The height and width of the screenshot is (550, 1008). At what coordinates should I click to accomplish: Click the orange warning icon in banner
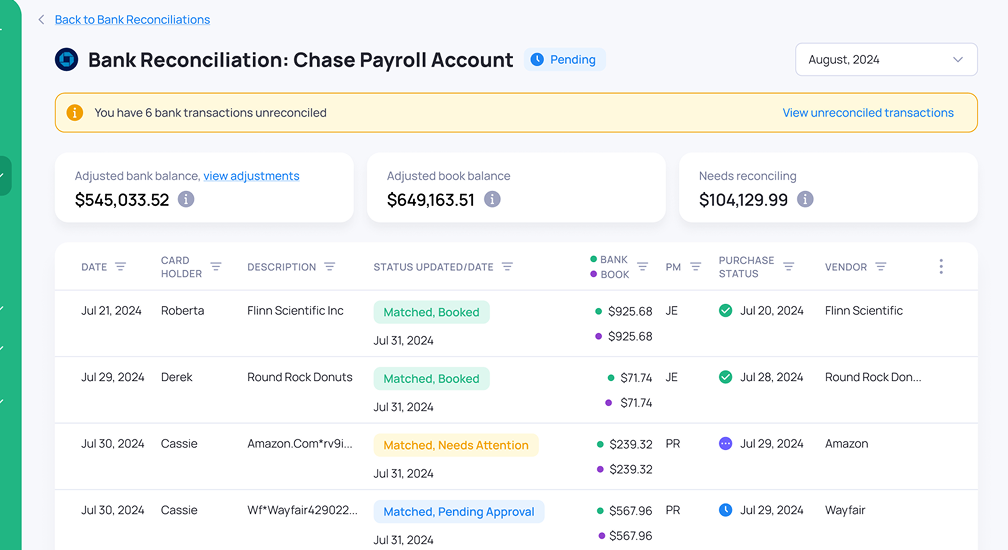75,113
